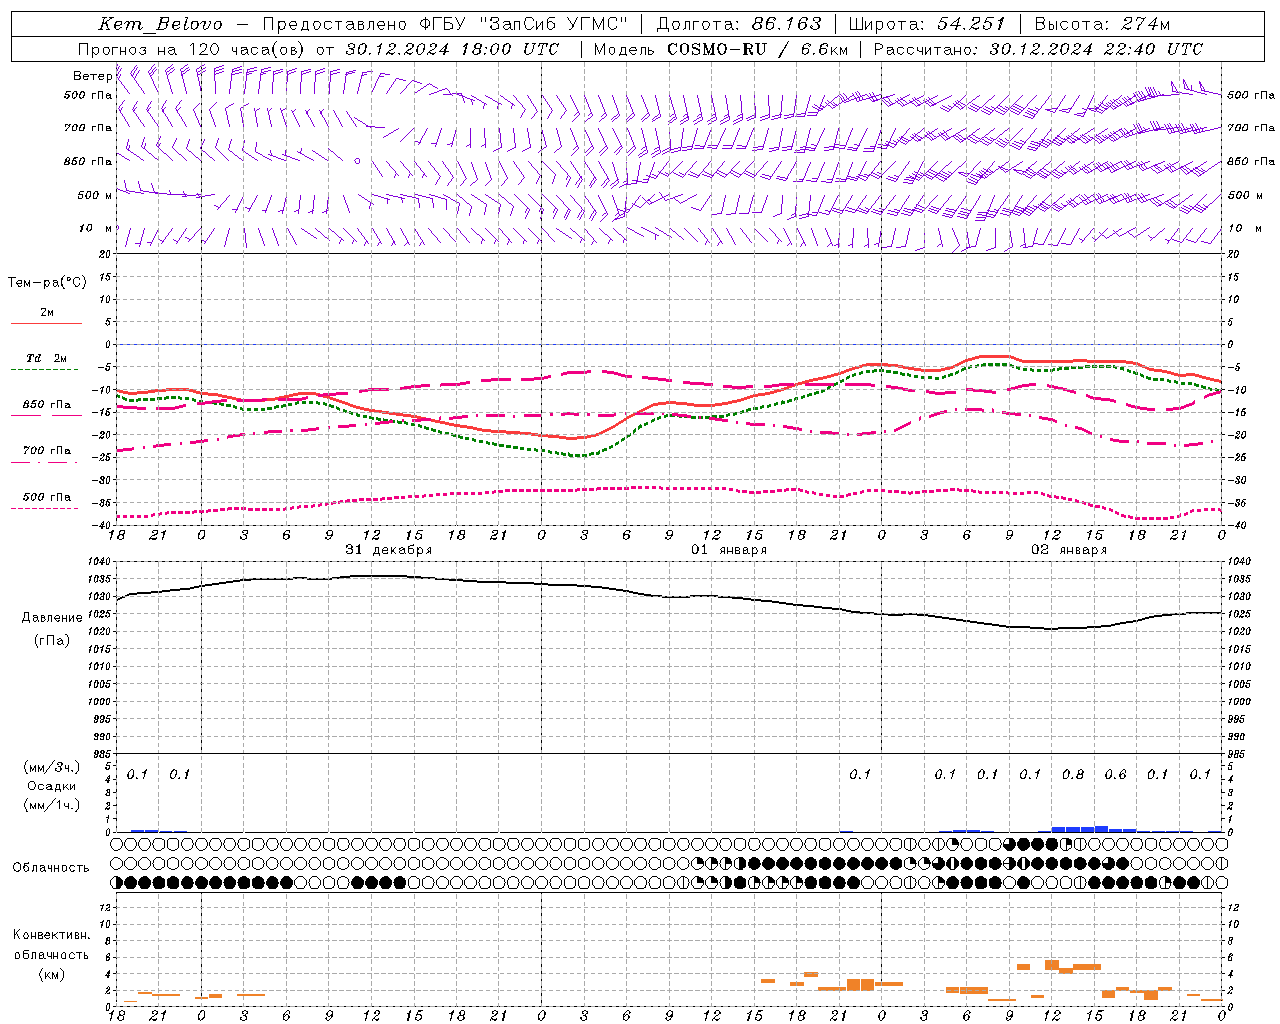Select the 'Модель COSMO-RU / 6.6км' text
Screen dimensions: 1280x1024
click(x=721, y=49)
